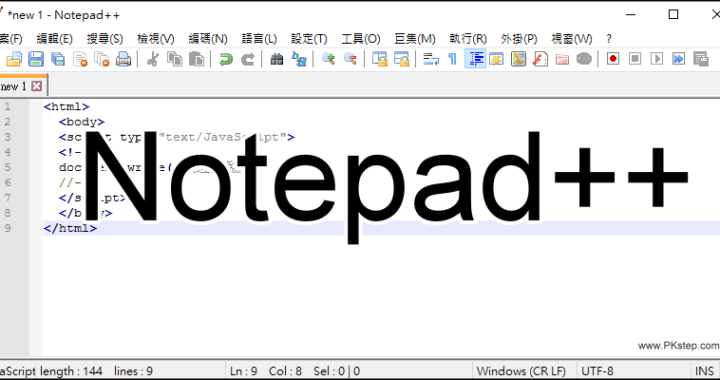Print the document with the printer icon
Viewport: 720px width, 380px height.
pyautogui.click(x=123, y=59)
